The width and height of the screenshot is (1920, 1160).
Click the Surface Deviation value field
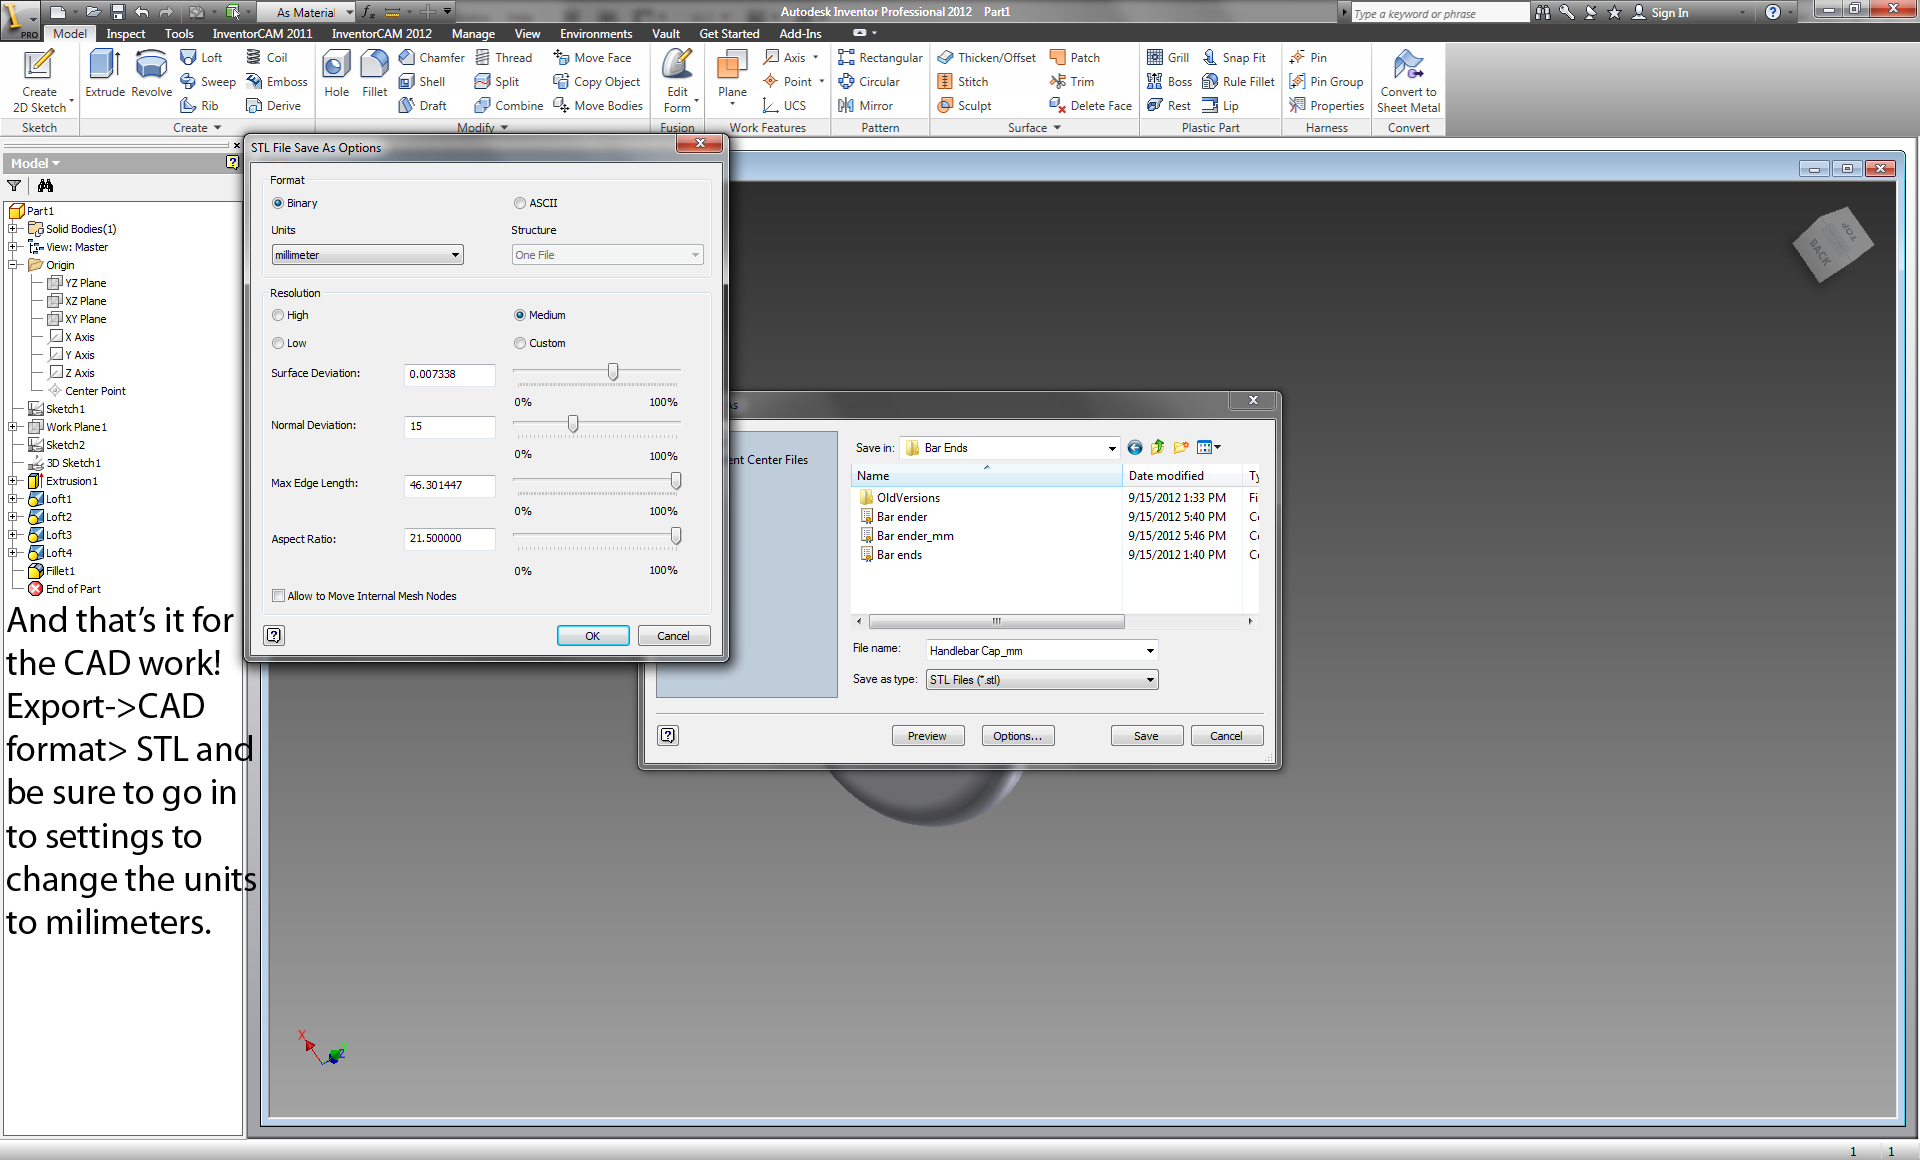click(x=449, y=374)
